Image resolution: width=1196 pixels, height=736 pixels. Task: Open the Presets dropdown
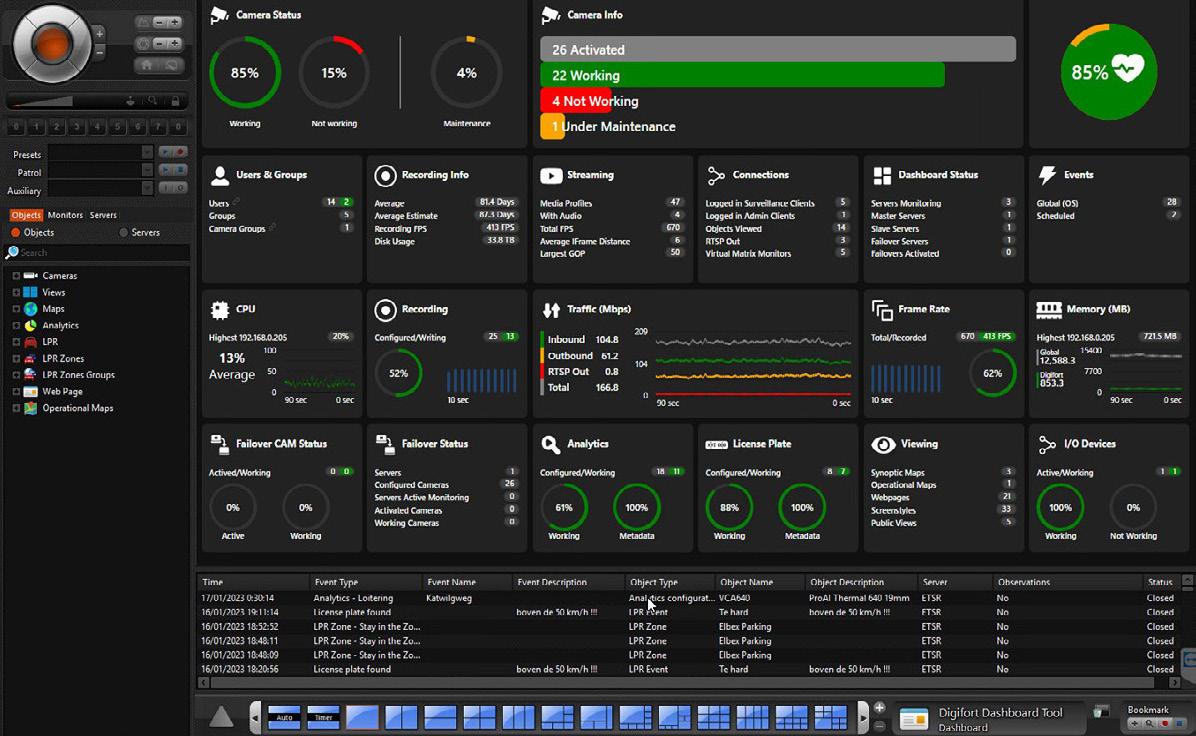pyautogui.click(x=101, y=153)
